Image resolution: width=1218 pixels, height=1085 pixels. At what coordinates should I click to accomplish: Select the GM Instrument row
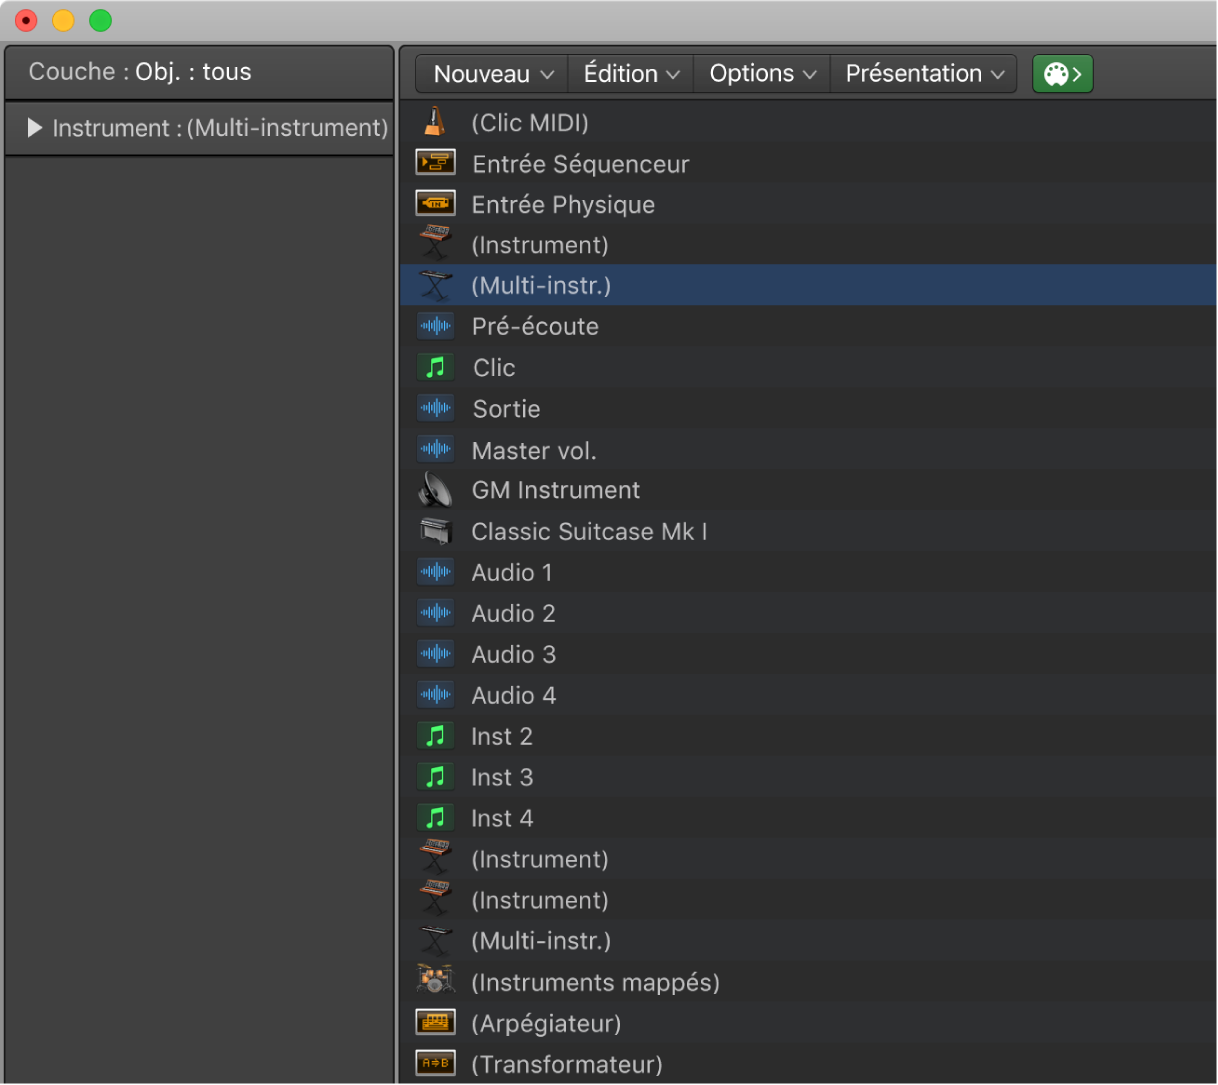coord(808,490)
